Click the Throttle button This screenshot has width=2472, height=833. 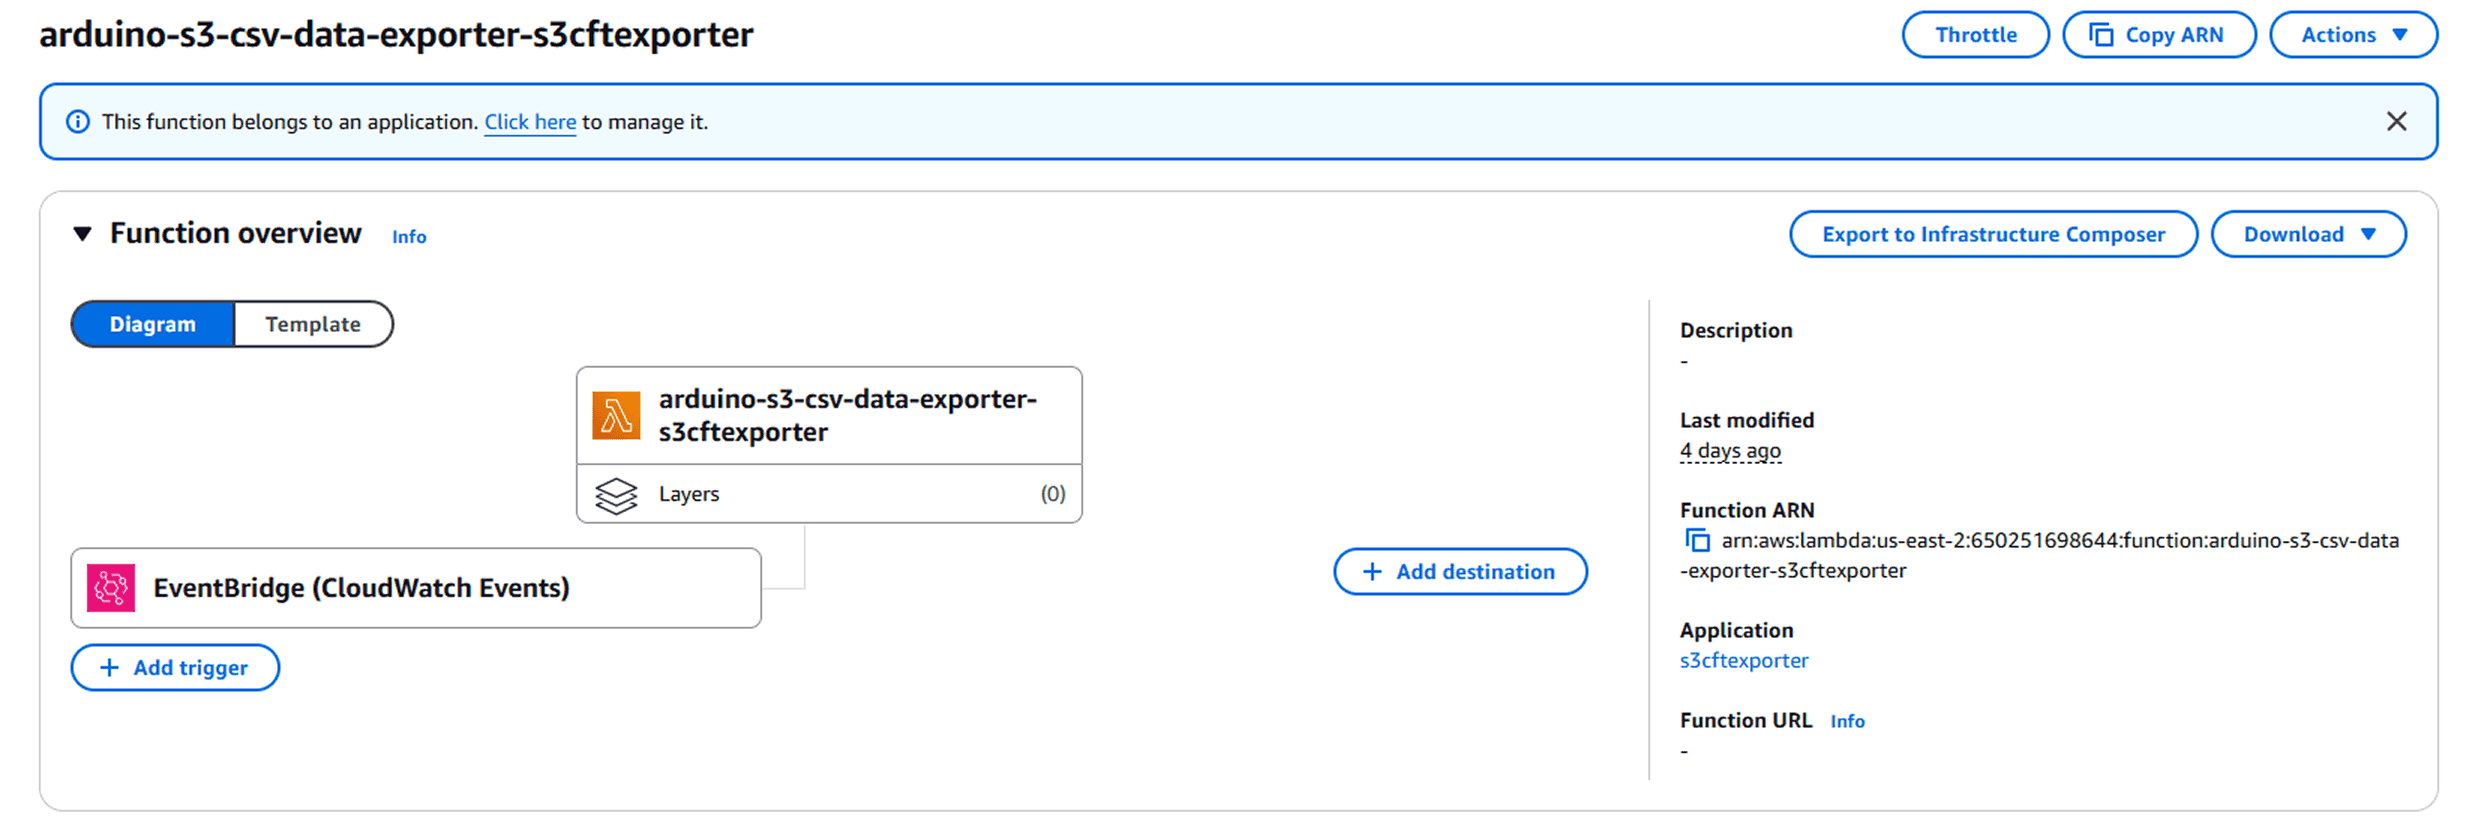(x=1974, y=33)
